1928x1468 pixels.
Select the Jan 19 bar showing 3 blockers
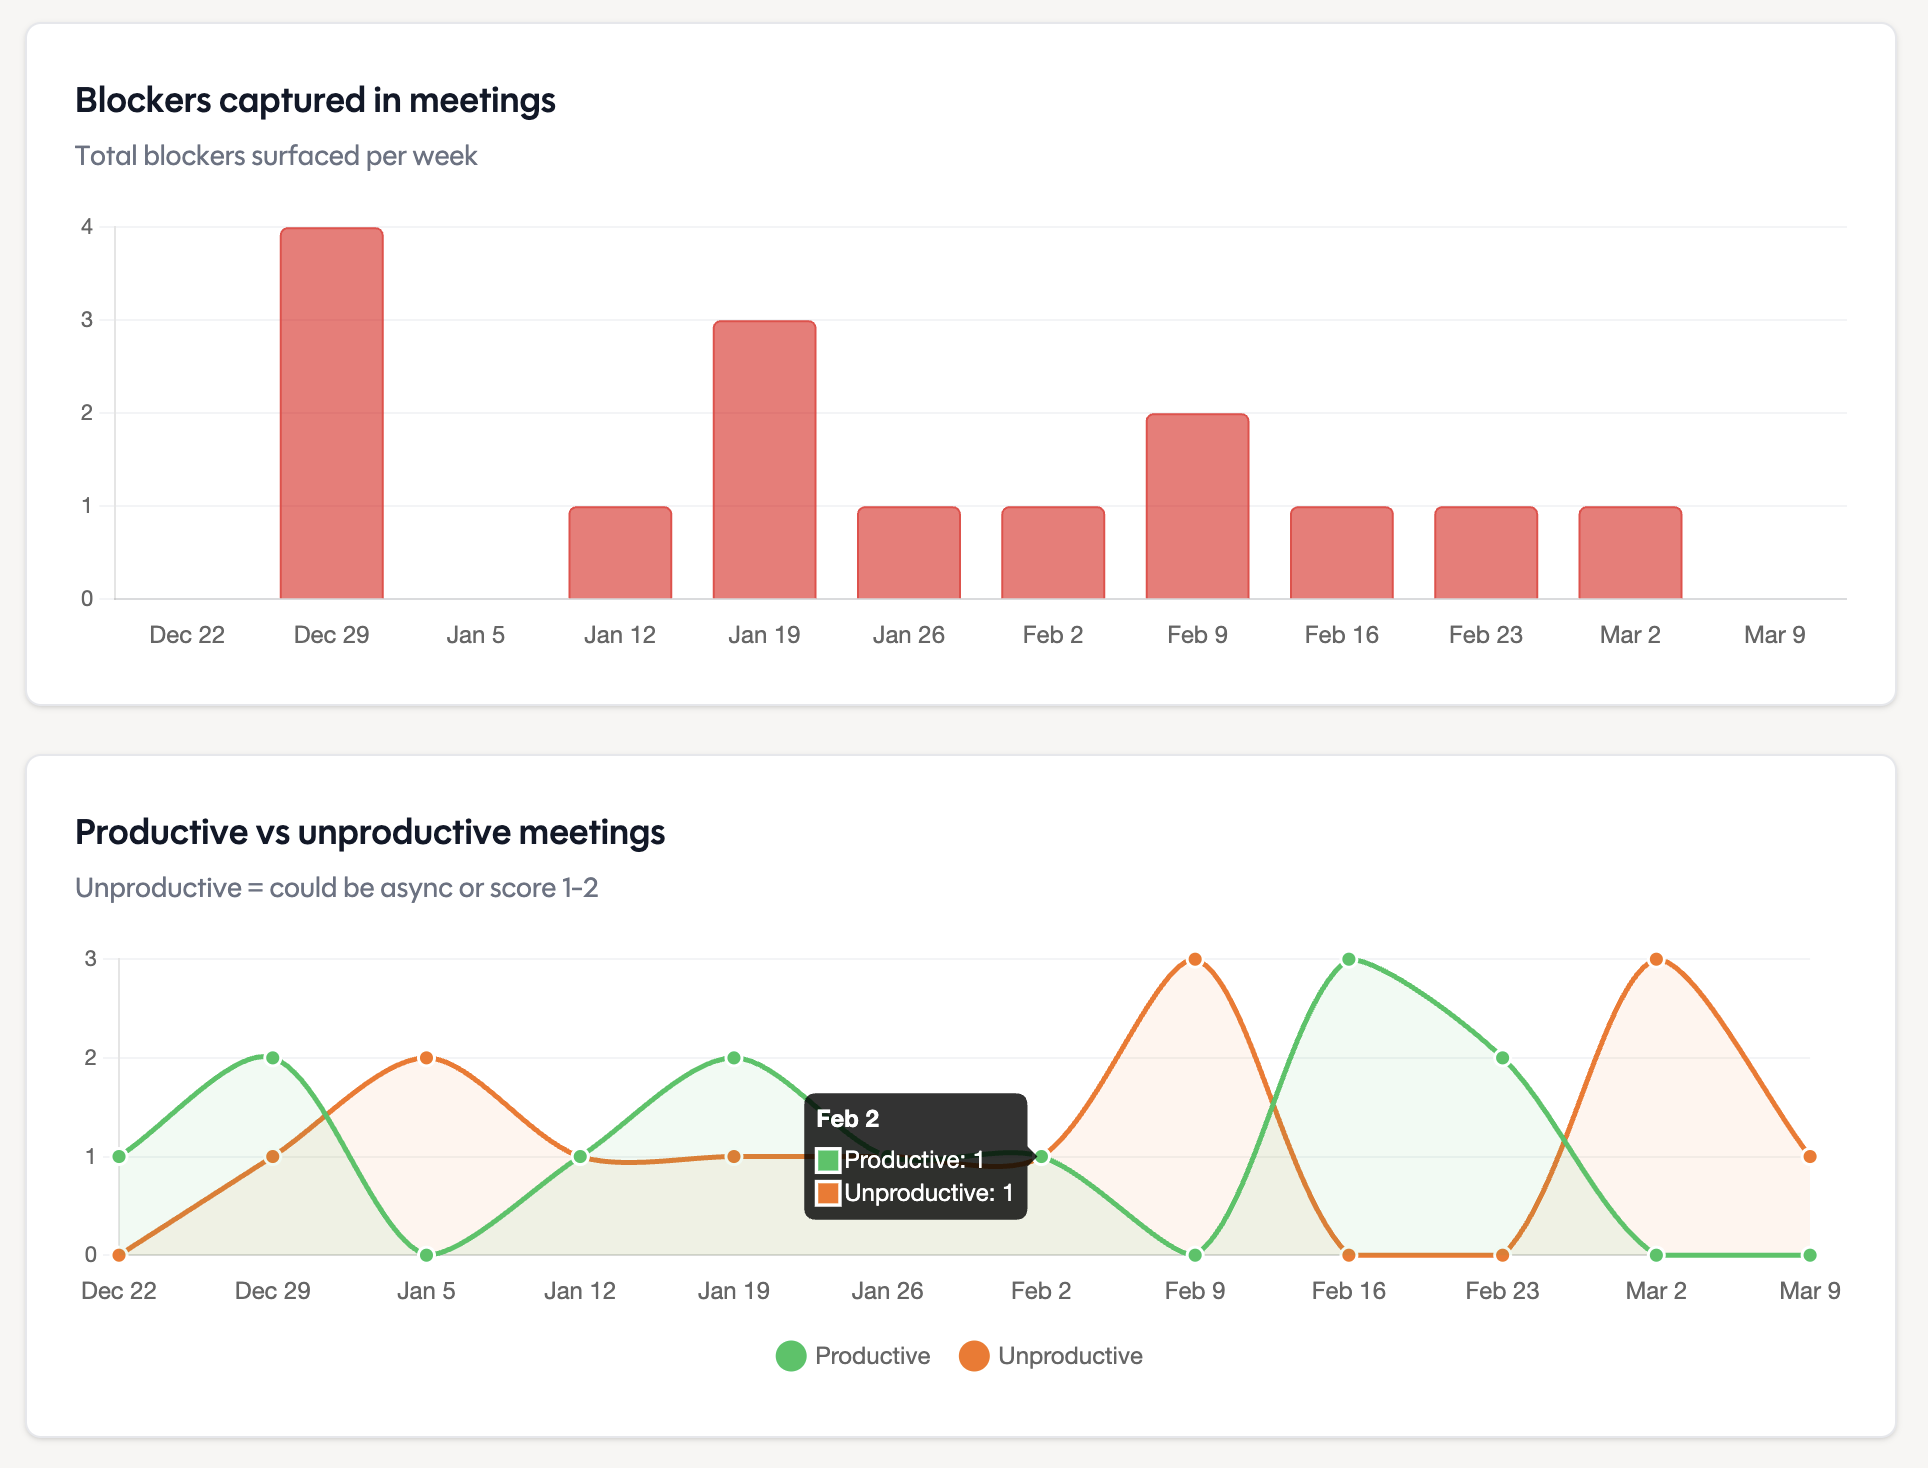point(764,460)
